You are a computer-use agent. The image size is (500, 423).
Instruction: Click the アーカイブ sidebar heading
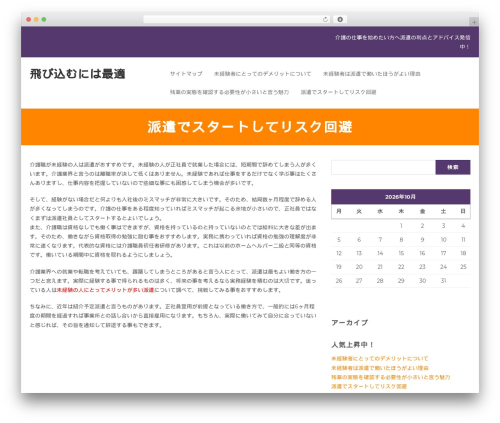[x=350, y=322]
